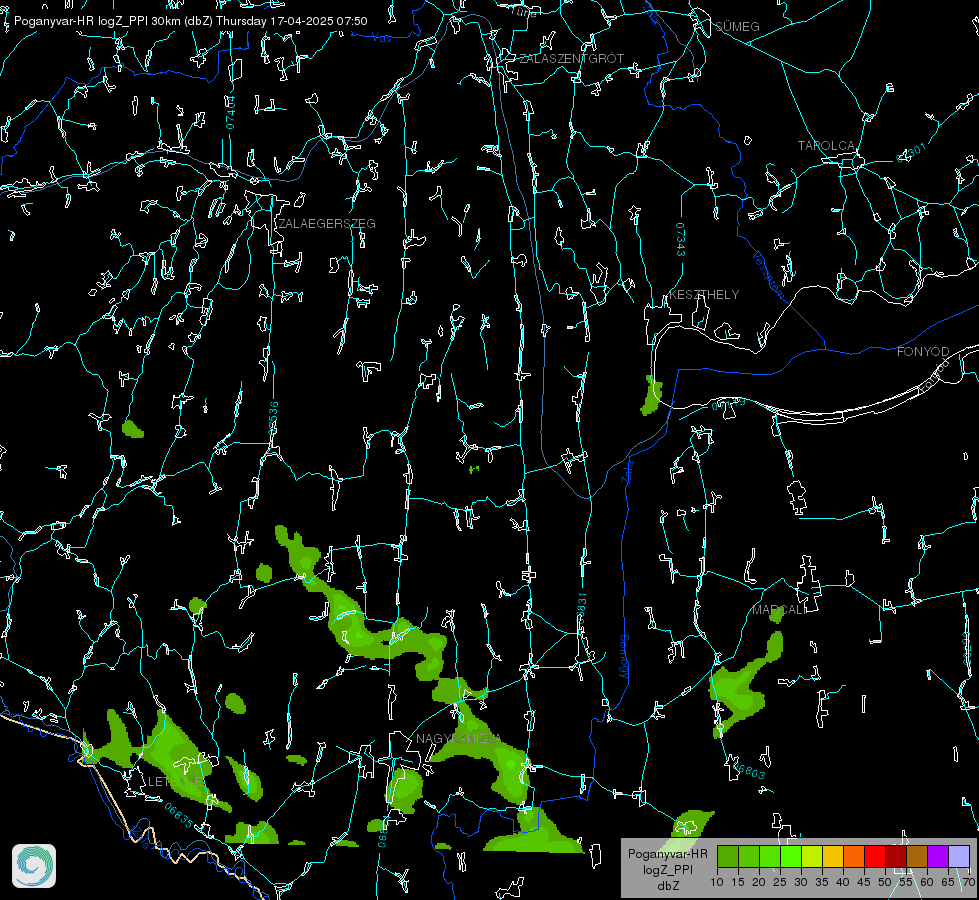
Task: Click the KESZTHELY town label
Action: [704, 295]
